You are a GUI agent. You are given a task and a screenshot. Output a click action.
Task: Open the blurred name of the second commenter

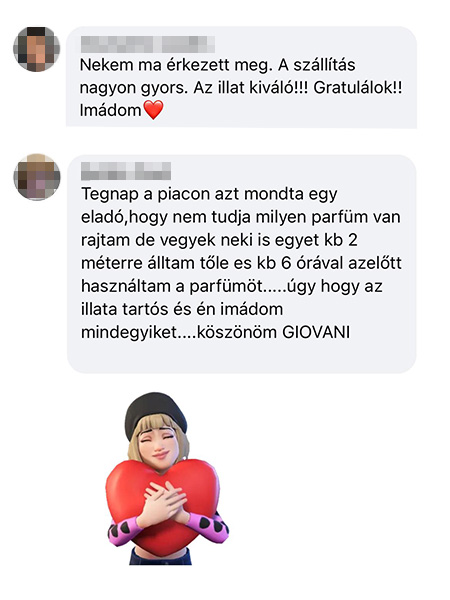(126, 171)
